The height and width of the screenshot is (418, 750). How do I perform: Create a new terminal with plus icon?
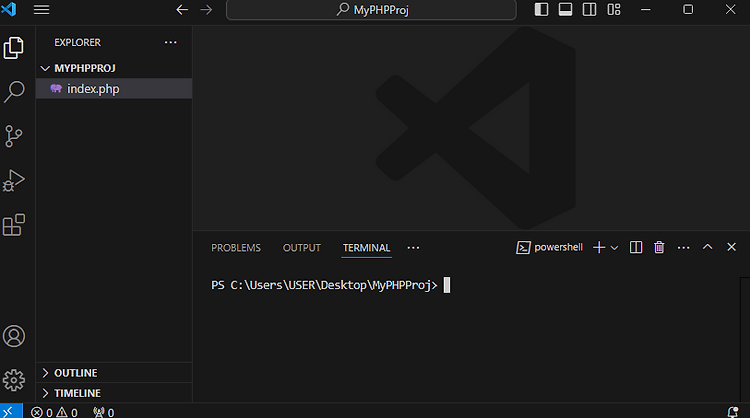click(x=599, y=247)
